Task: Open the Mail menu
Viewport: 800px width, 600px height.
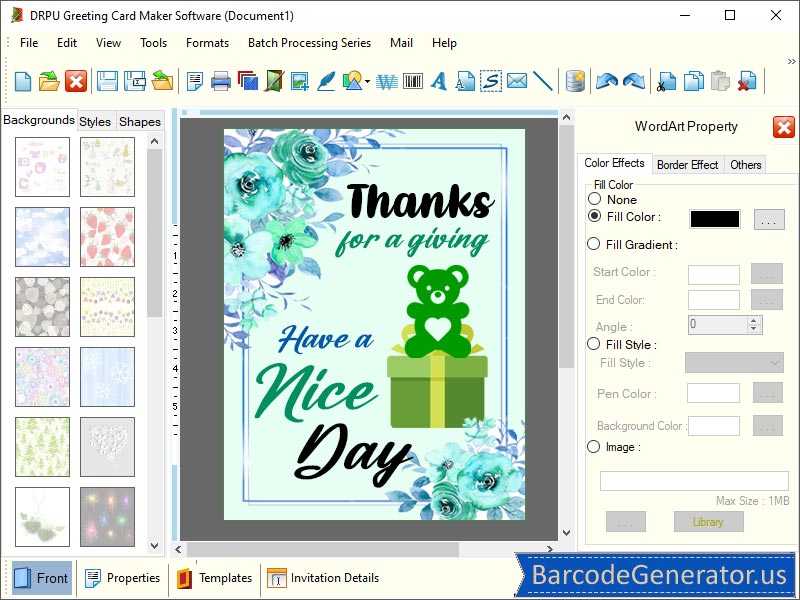Action: [x=401, y=43]
